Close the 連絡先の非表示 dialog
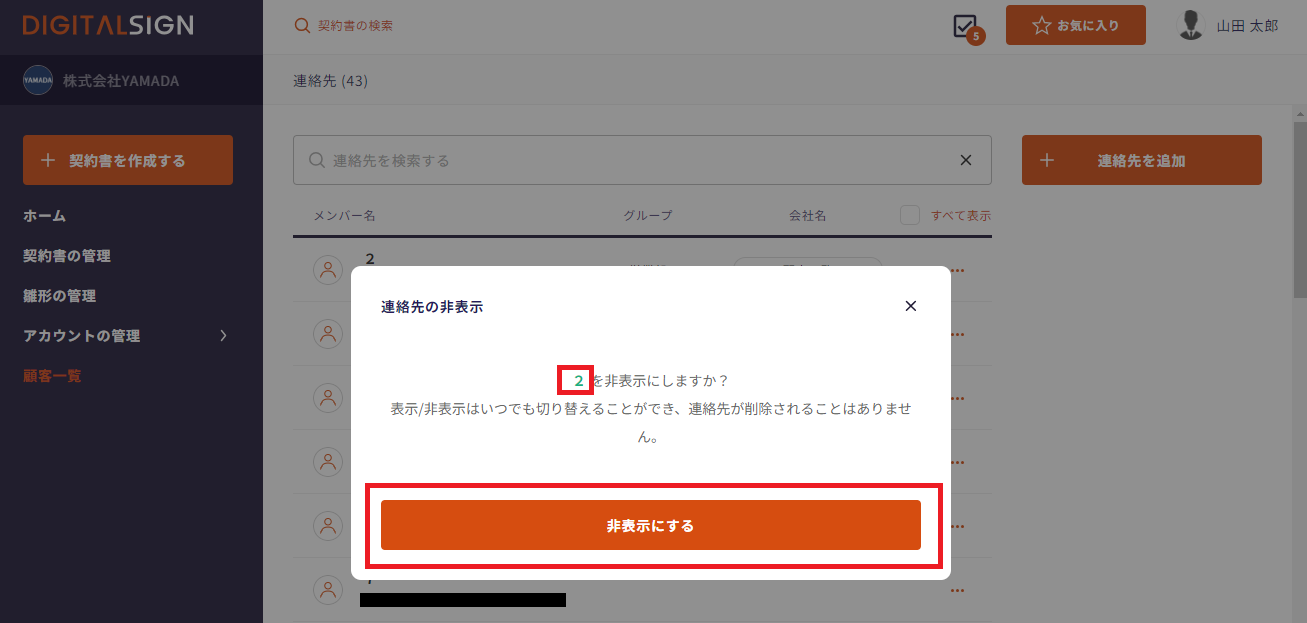This screenshot has height=623, width=1307. pyautogui.click(x=910, y=306)
